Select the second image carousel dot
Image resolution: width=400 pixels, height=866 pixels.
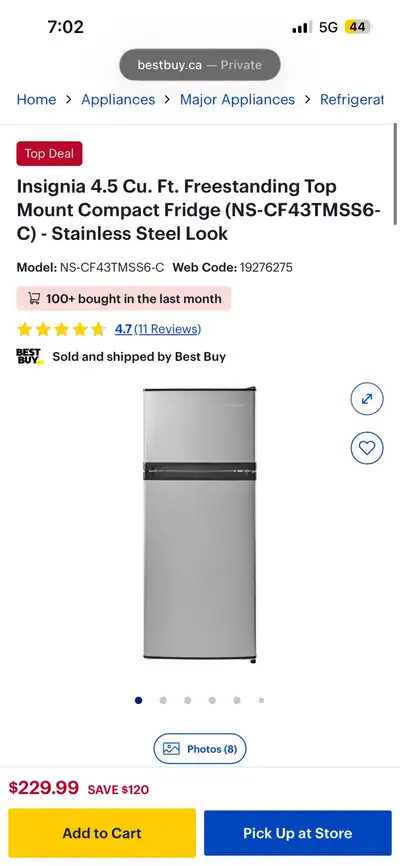tap(163, 700)
